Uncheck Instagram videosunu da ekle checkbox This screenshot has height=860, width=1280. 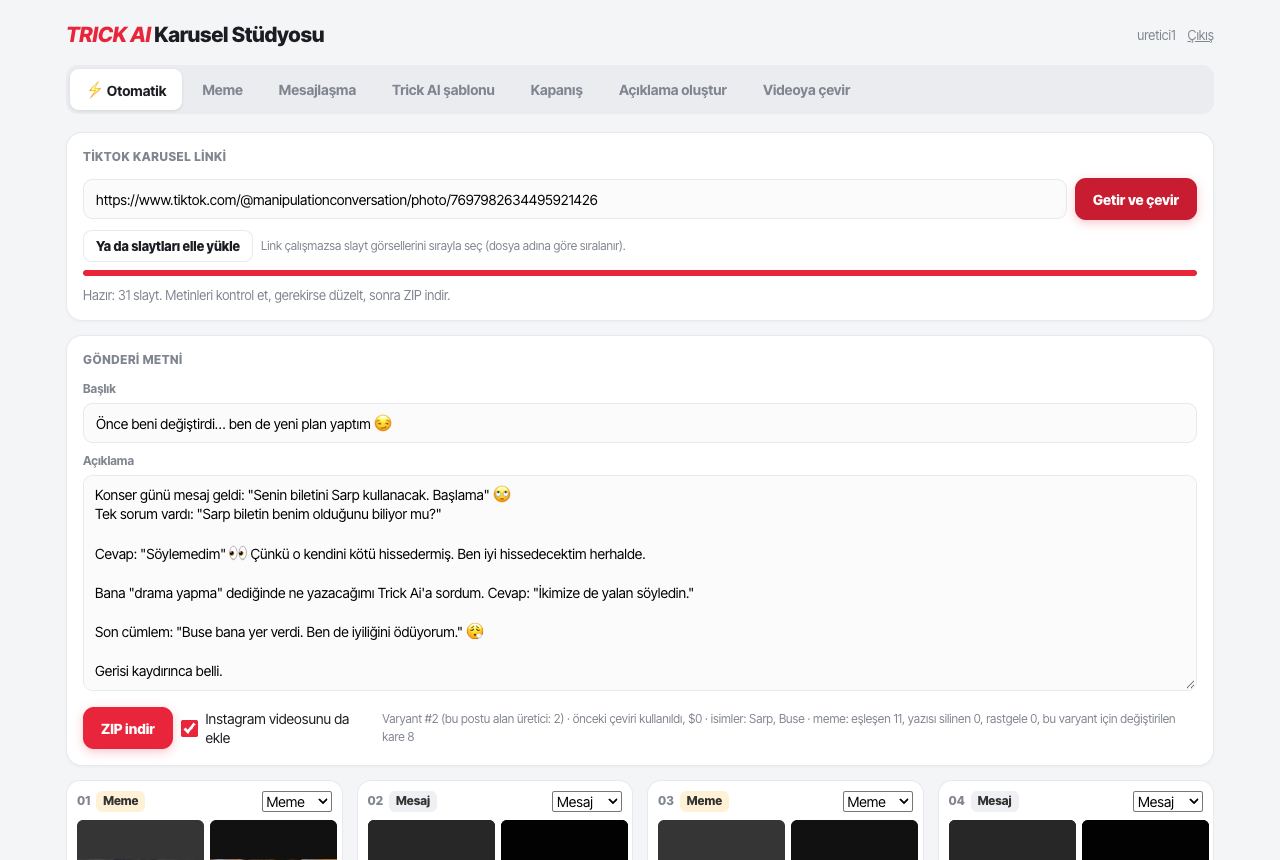(x=189, y=728)
